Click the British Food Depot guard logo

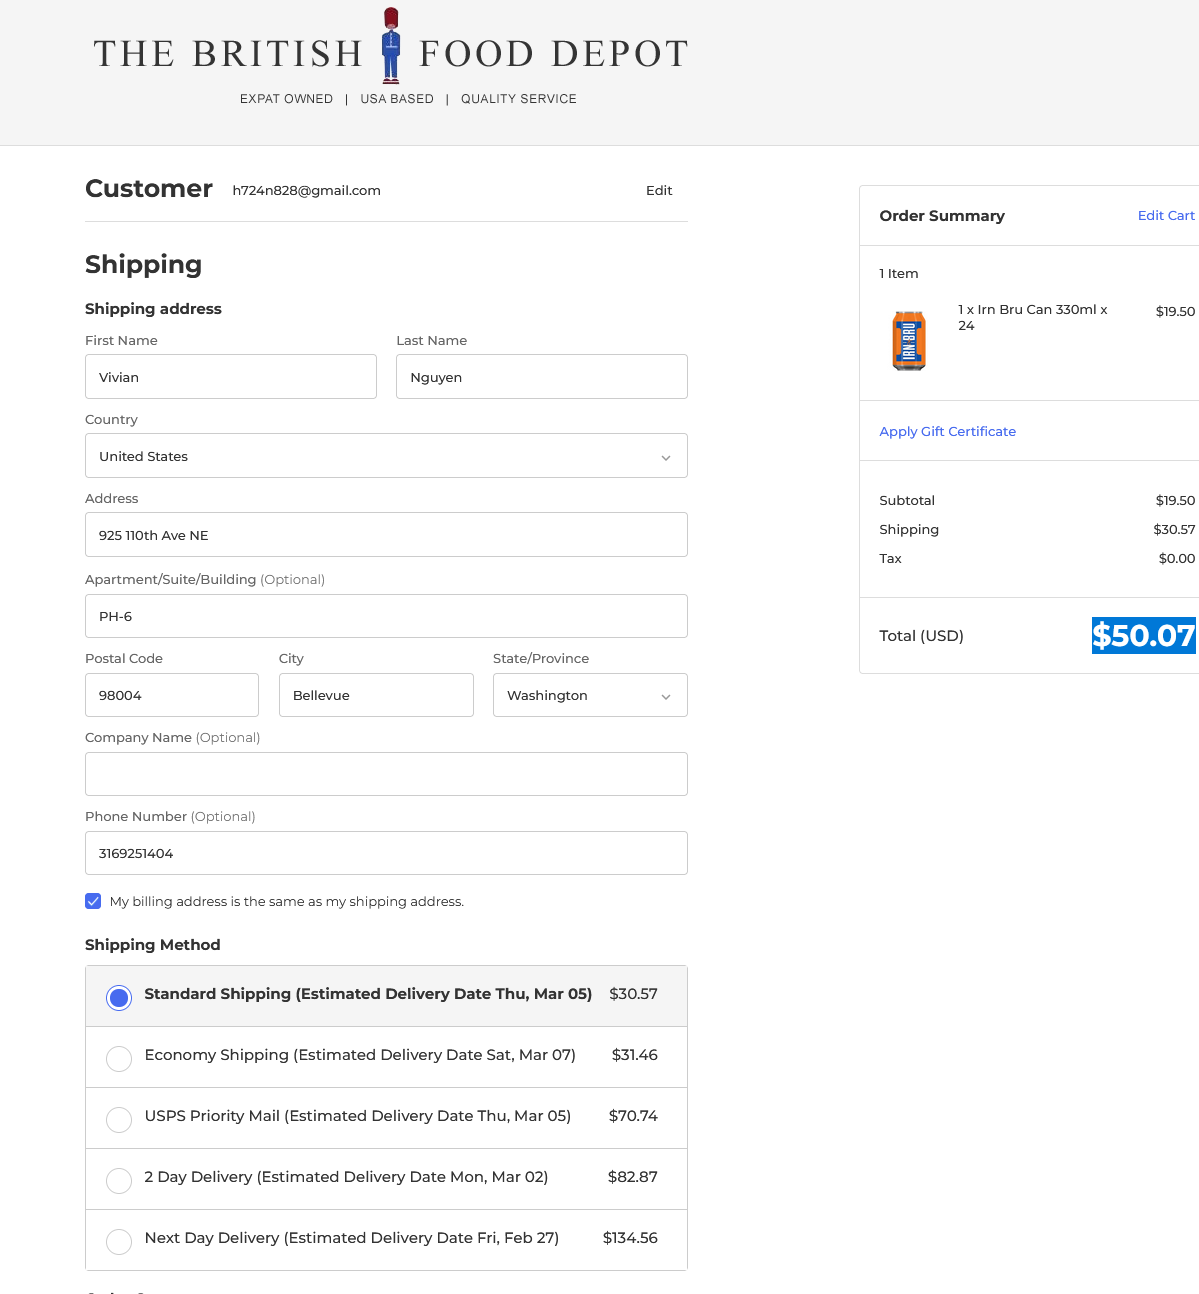coord(391,47)
